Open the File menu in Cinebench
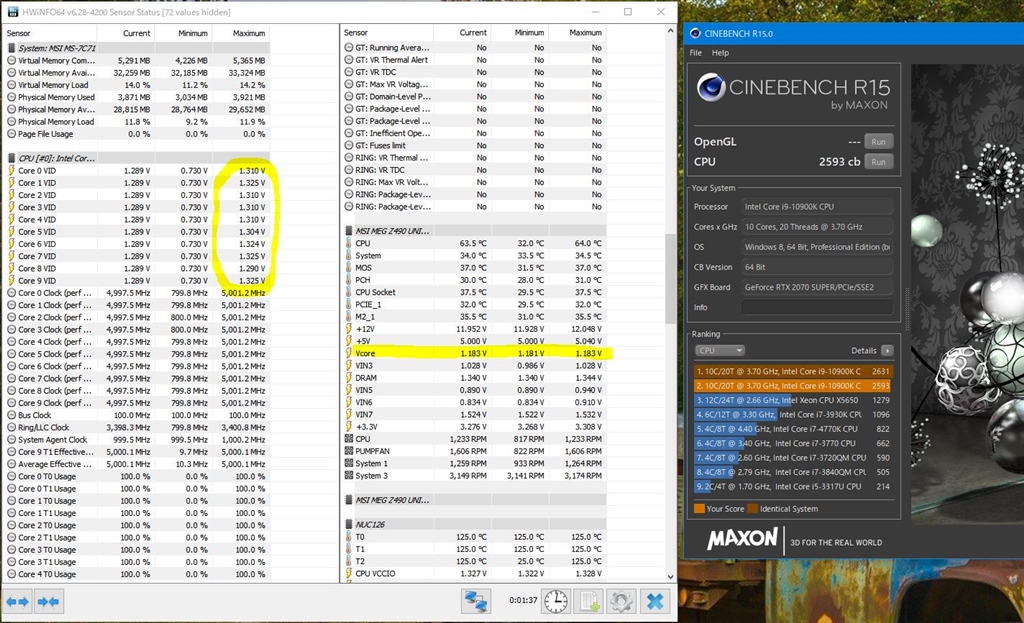The height and width of the screenshot is (623, 1024). [x=696, y=53]
